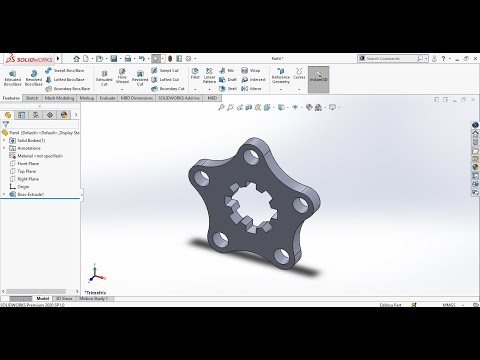Open the user login icon
Screen dimensions: 480x360
pos(434,59)
